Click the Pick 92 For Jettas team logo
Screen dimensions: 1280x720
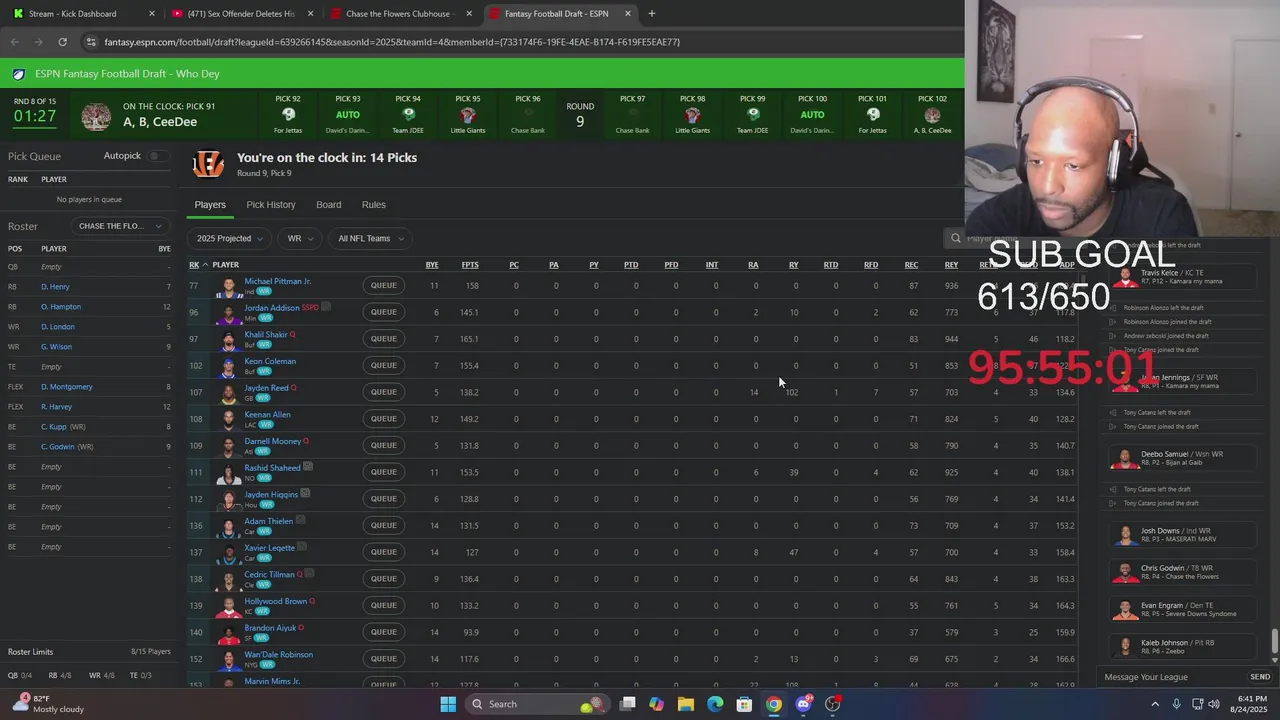[288, 115]
